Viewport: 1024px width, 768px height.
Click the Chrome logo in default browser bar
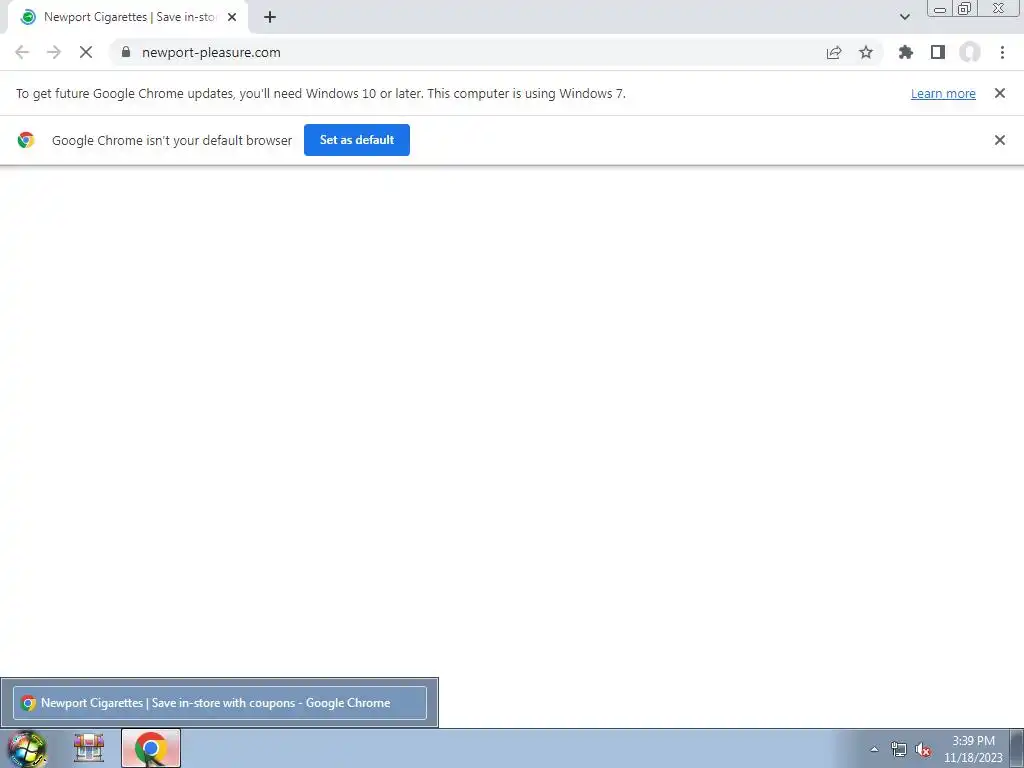click(x=26, y=140)
